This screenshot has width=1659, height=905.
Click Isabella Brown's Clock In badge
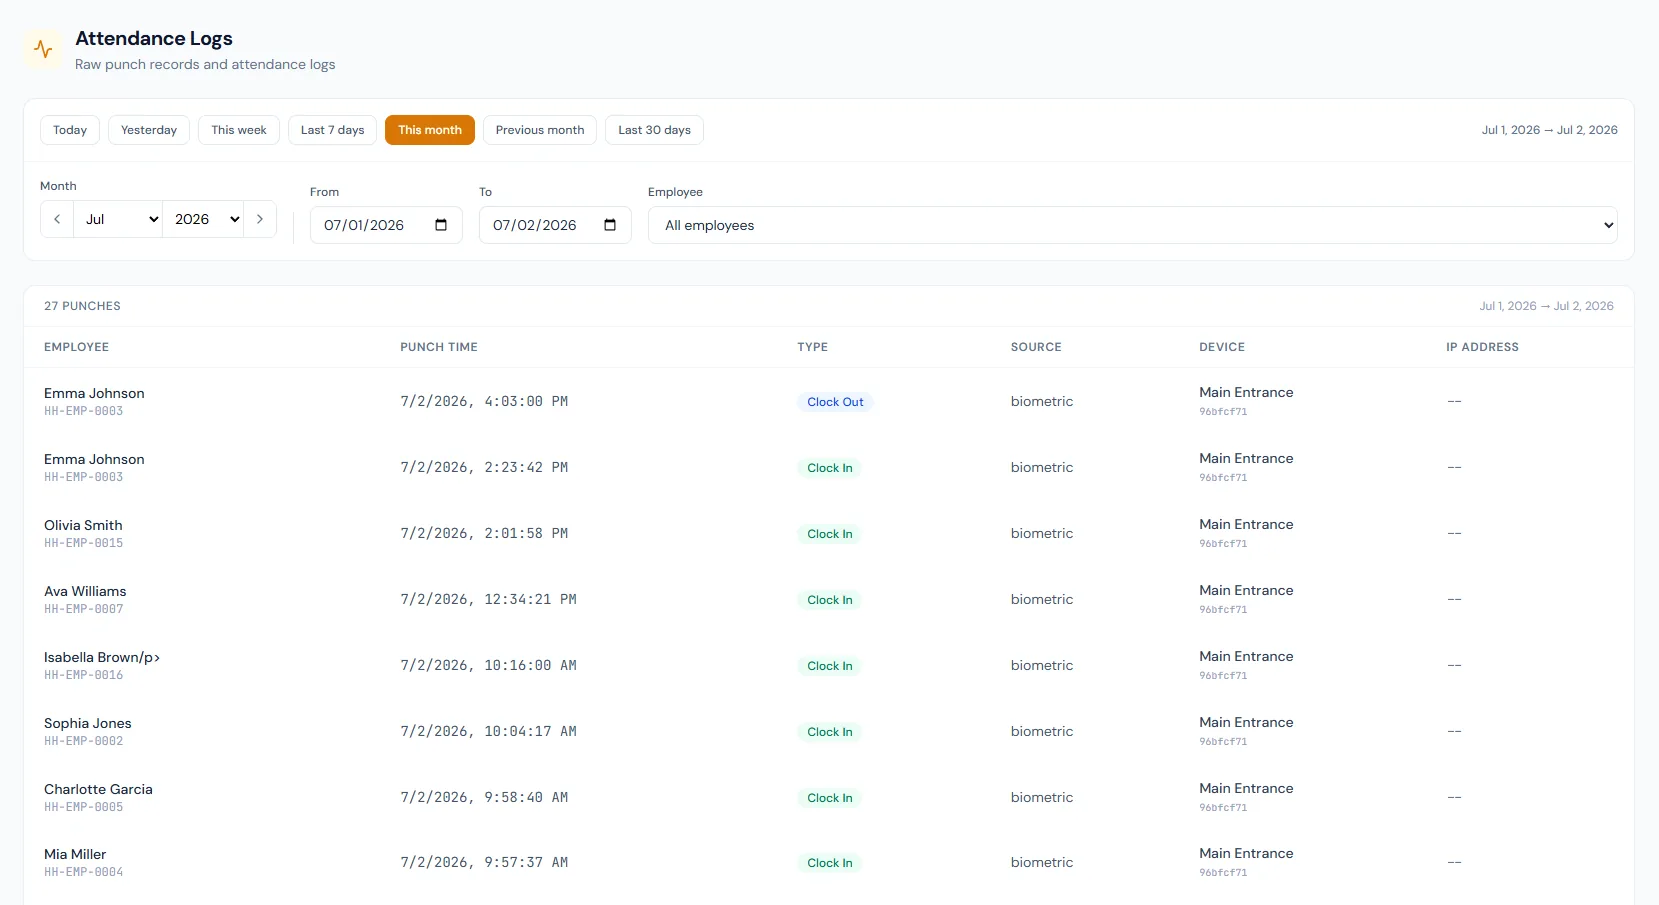pos(830,666)
